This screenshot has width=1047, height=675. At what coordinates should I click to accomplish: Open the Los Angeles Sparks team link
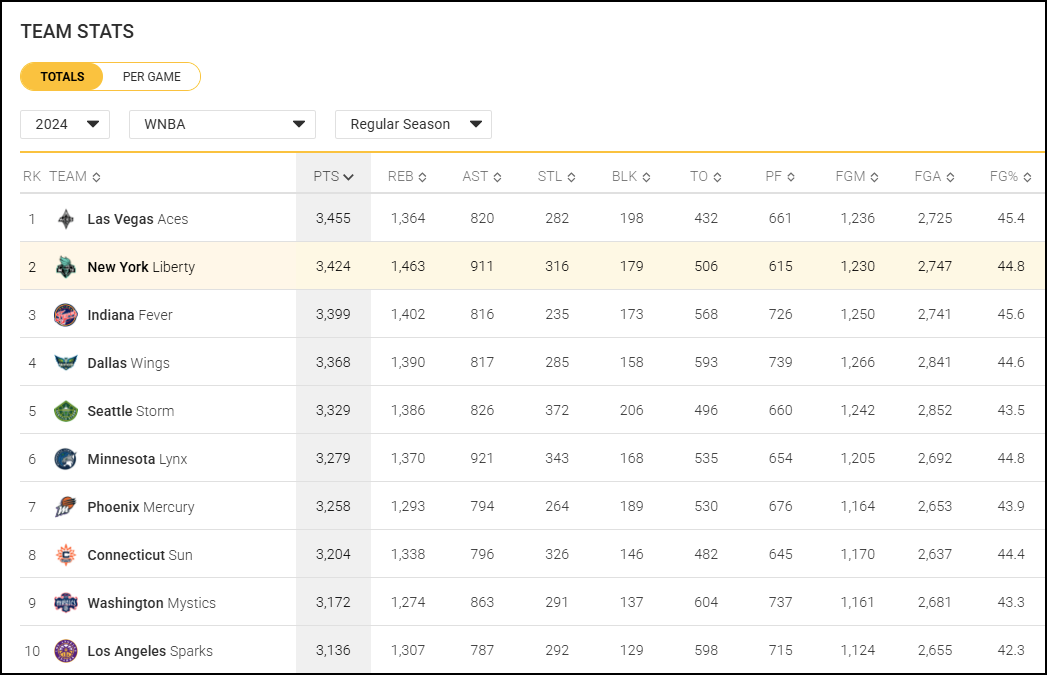pyautogui.click(x=150, y=651)
